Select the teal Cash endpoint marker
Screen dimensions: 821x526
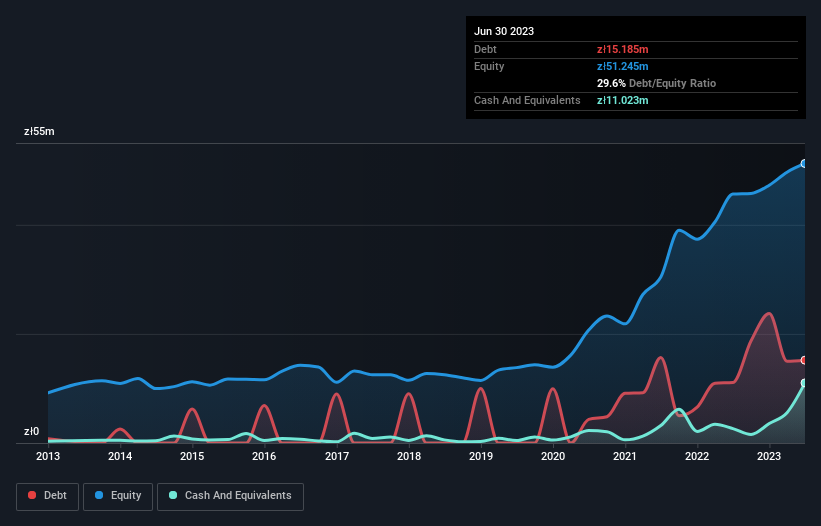tap(804, 383)
